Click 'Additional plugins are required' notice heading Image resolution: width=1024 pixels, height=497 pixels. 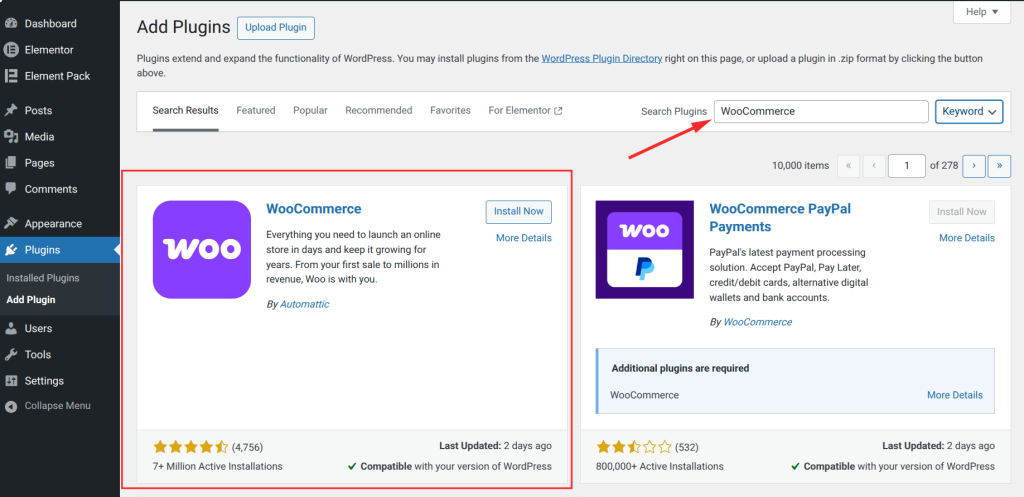tap(680, 368)
